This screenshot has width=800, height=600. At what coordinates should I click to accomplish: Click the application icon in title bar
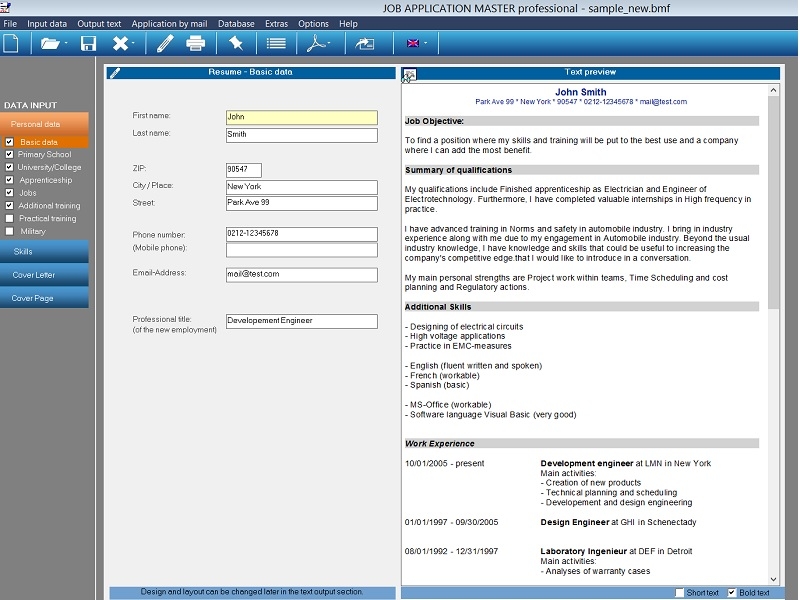[5, 7]
